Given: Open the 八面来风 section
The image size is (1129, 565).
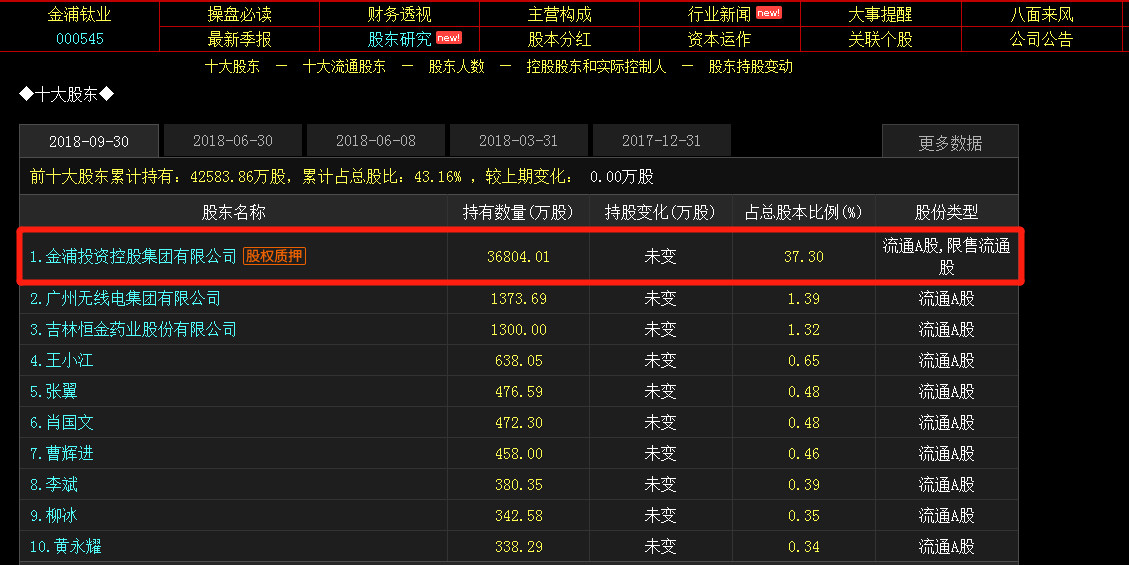Looking at the screenshot, I should [x=1041, y=14].
